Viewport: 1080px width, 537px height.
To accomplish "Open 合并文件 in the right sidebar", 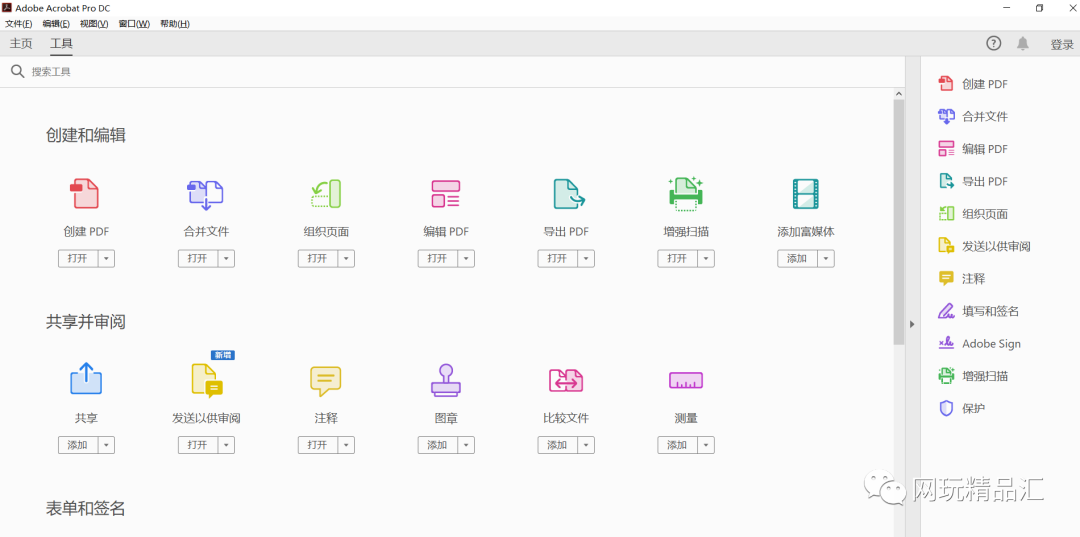I will click(973, 116).
